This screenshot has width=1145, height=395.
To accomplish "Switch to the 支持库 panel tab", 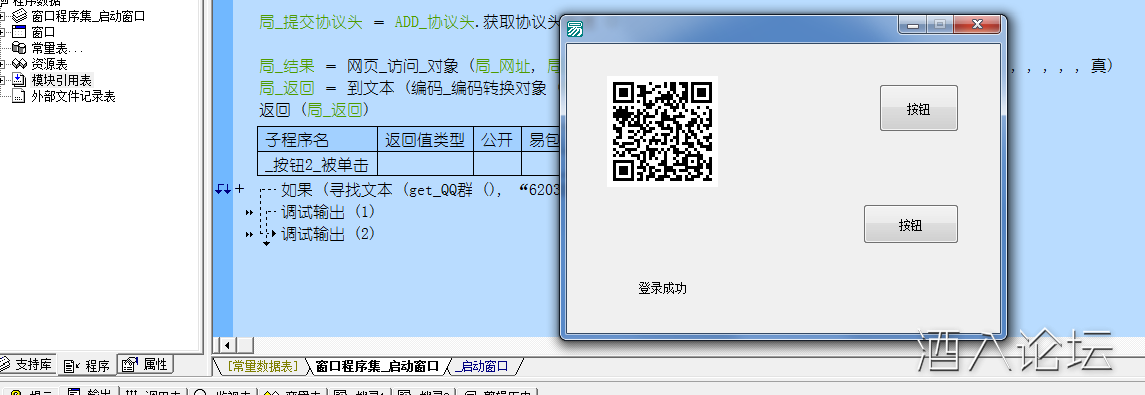I will click(26, 364).
